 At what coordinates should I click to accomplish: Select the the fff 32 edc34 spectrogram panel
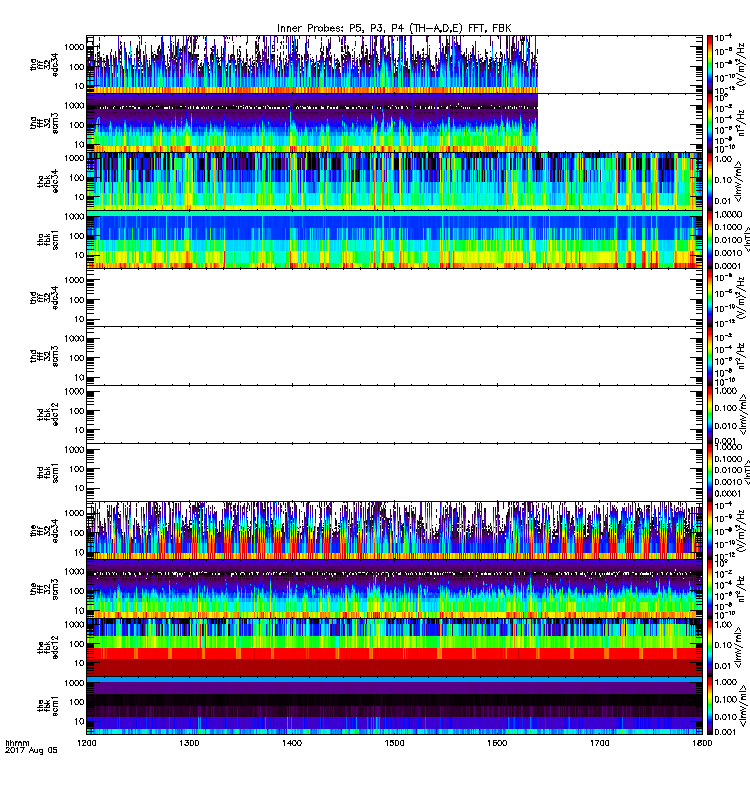pos(394,530)
